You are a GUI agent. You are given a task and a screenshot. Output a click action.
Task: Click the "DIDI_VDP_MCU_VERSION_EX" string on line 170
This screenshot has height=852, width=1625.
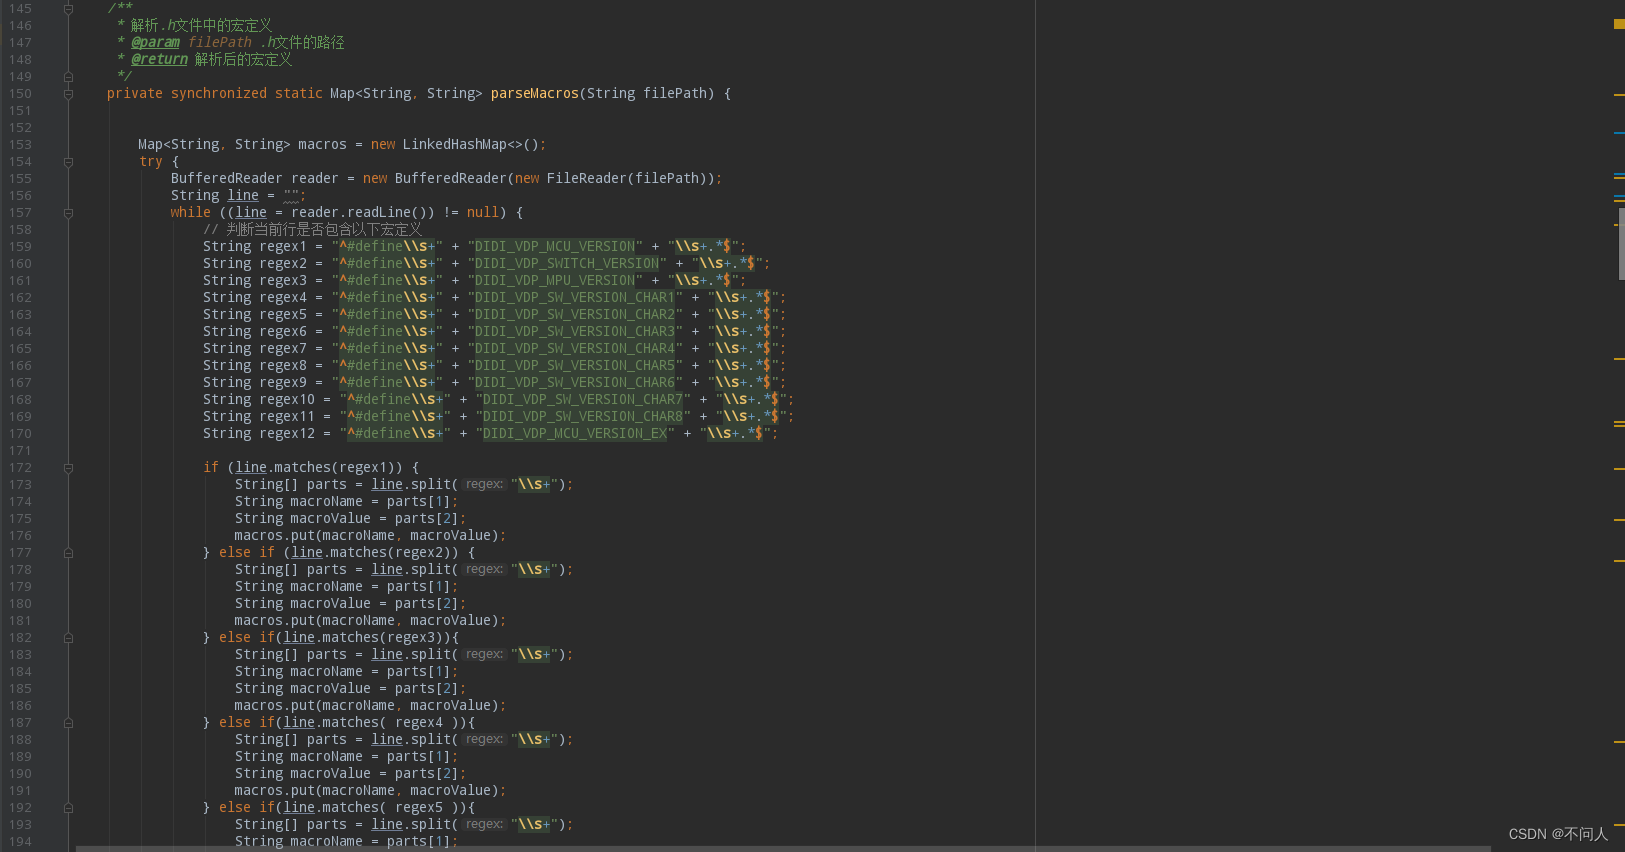click(575, 434)
